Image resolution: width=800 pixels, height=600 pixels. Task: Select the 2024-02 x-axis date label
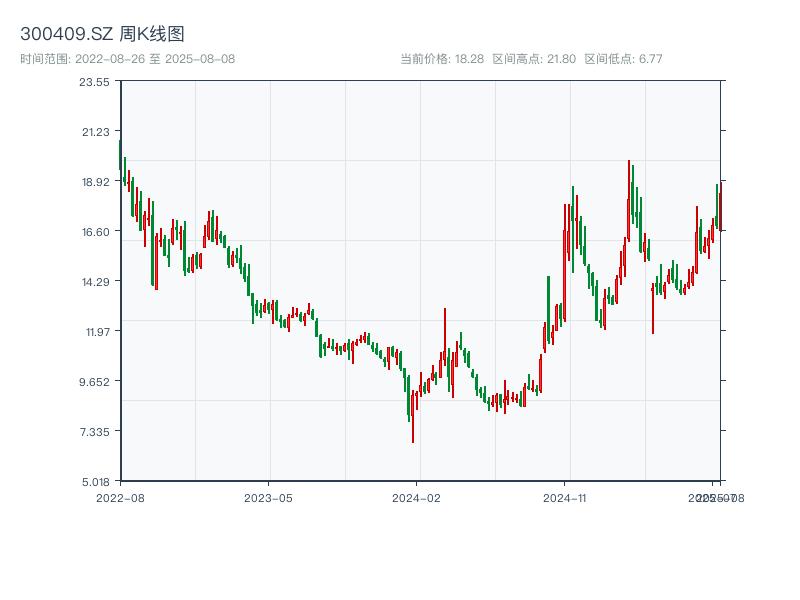(417, 497)
